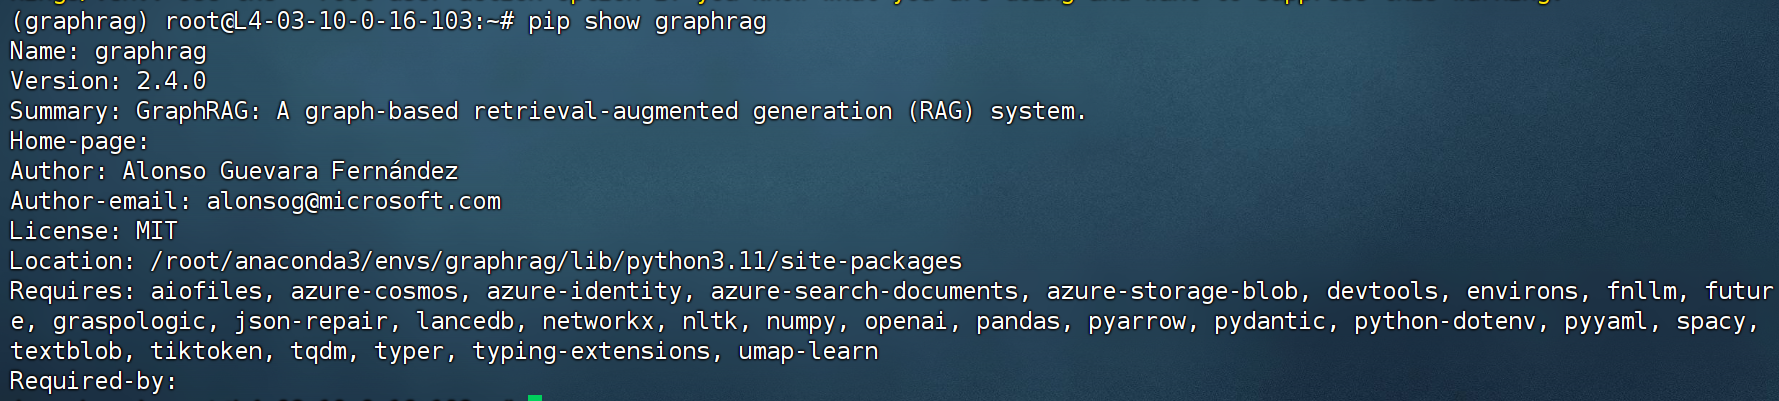Click the 'numpy' dependency
This screenshot has width=1779, height=401.
(801, 321)
